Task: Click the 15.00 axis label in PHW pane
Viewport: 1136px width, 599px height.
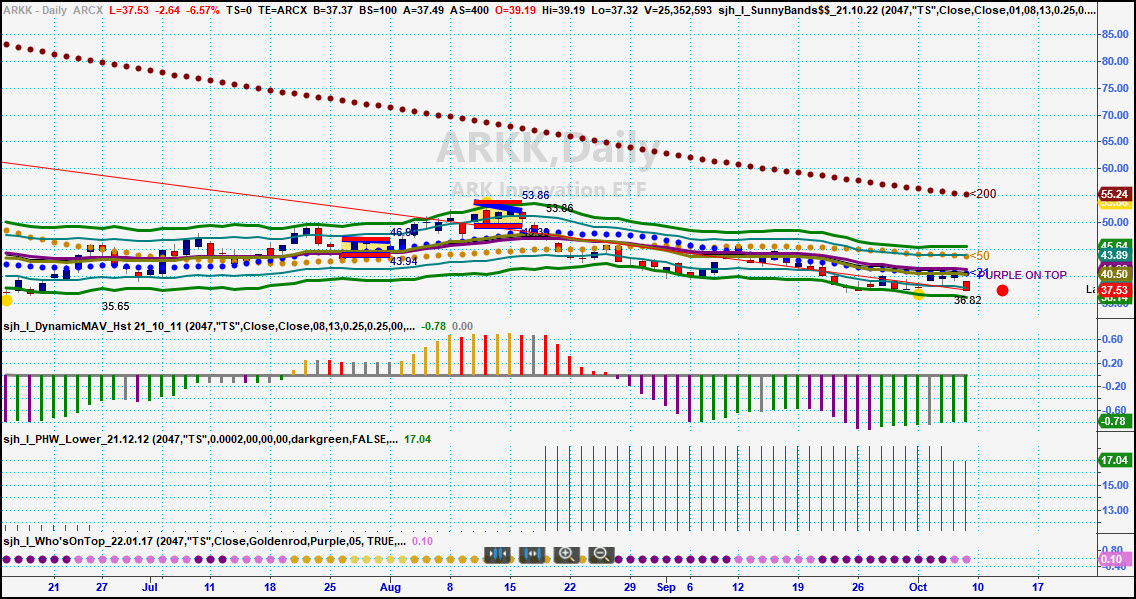Action: (1114, 485)
